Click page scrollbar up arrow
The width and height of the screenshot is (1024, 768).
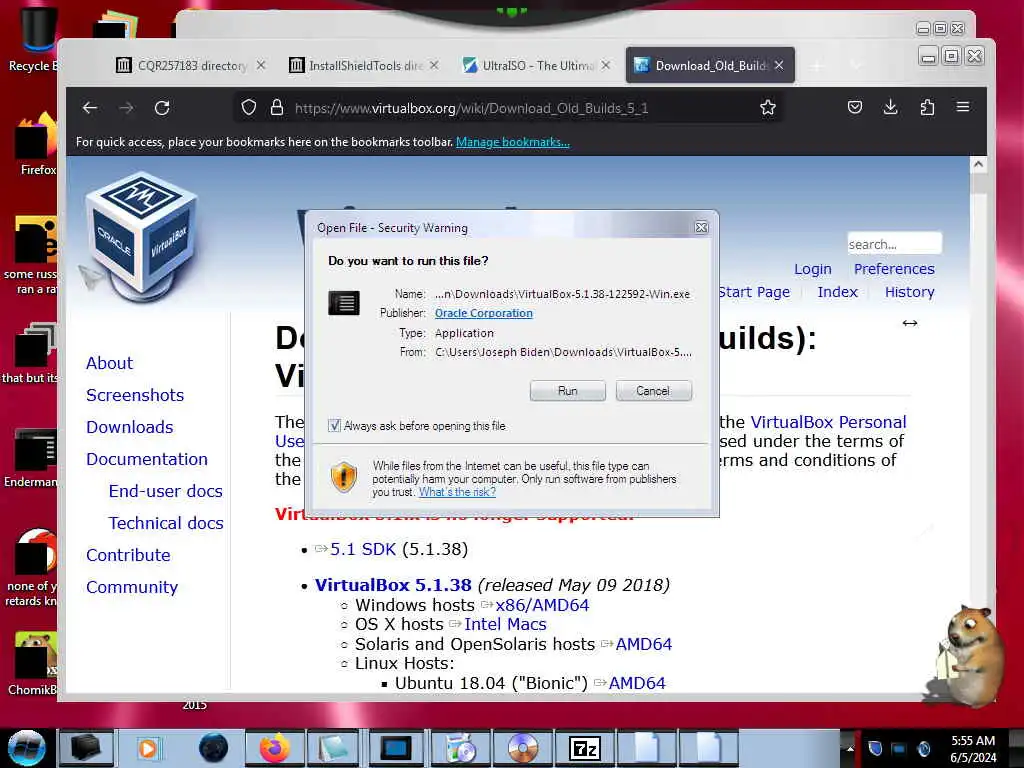[x=978, y=165]
